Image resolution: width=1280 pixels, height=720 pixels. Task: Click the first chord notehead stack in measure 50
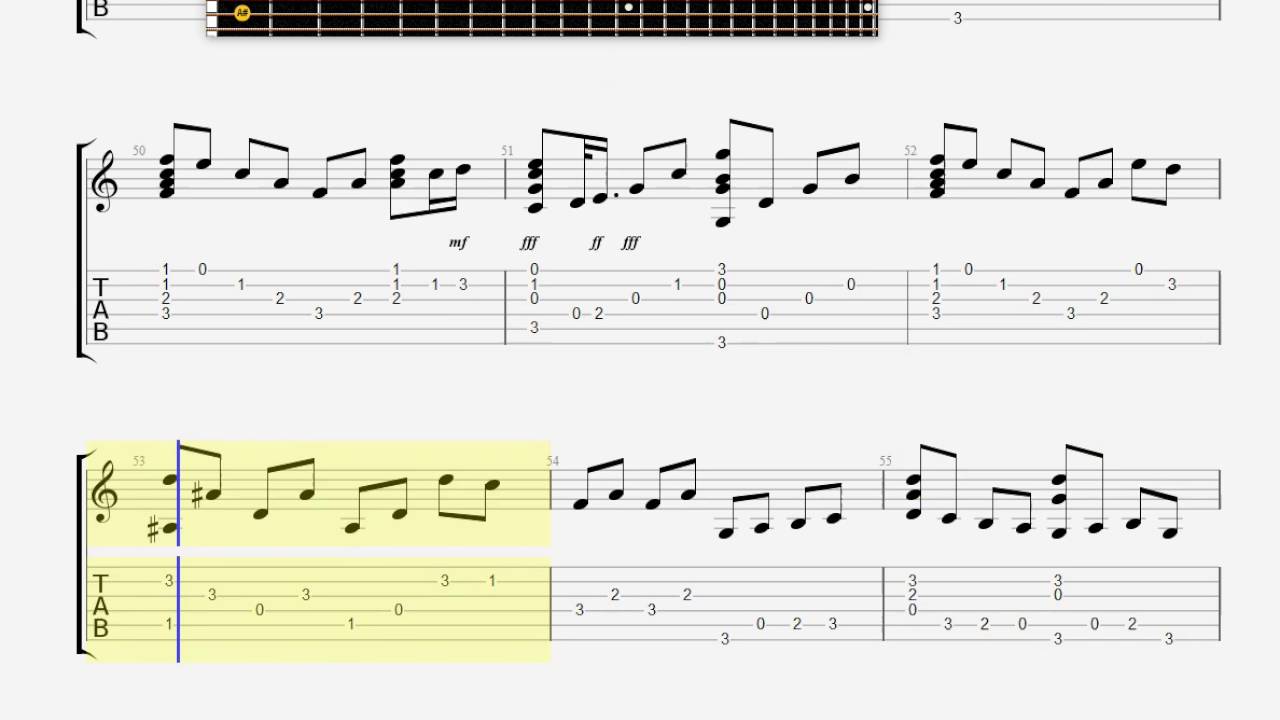click(x=167, y=175)
